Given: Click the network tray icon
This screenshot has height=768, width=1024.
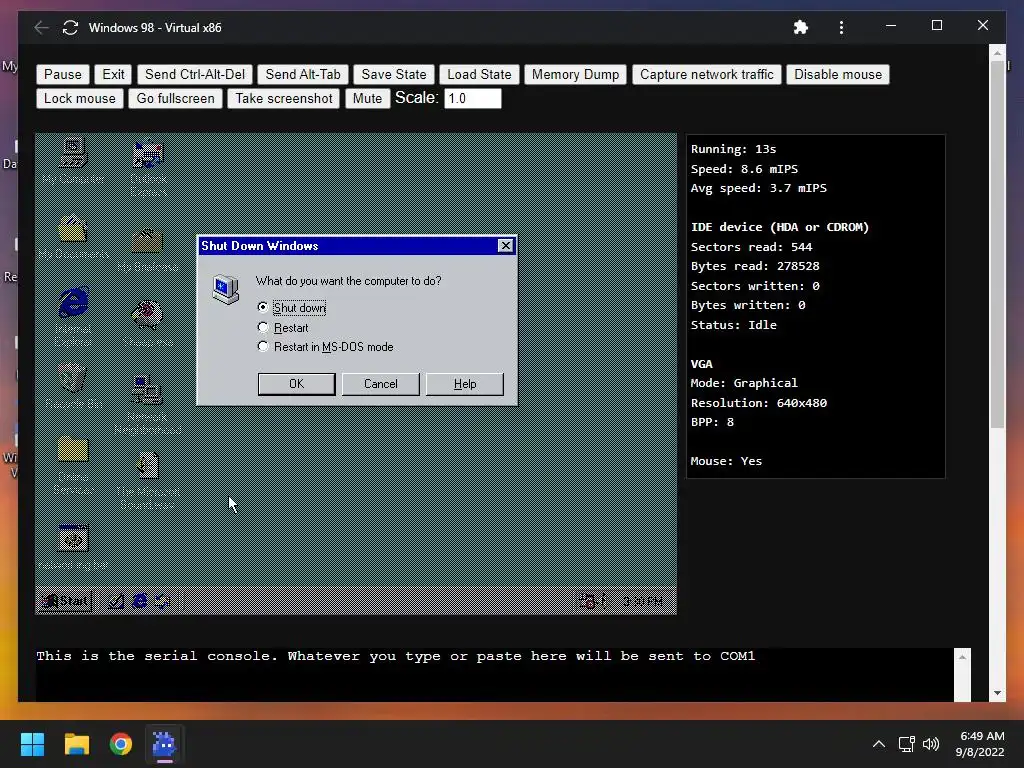Looking at the screenshot, I should point(906,744).
